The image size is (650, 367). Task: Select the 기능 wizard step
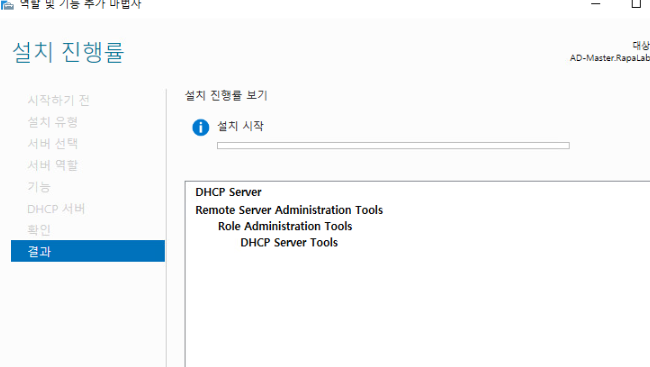pyautogui.click(x=39, y=187)
